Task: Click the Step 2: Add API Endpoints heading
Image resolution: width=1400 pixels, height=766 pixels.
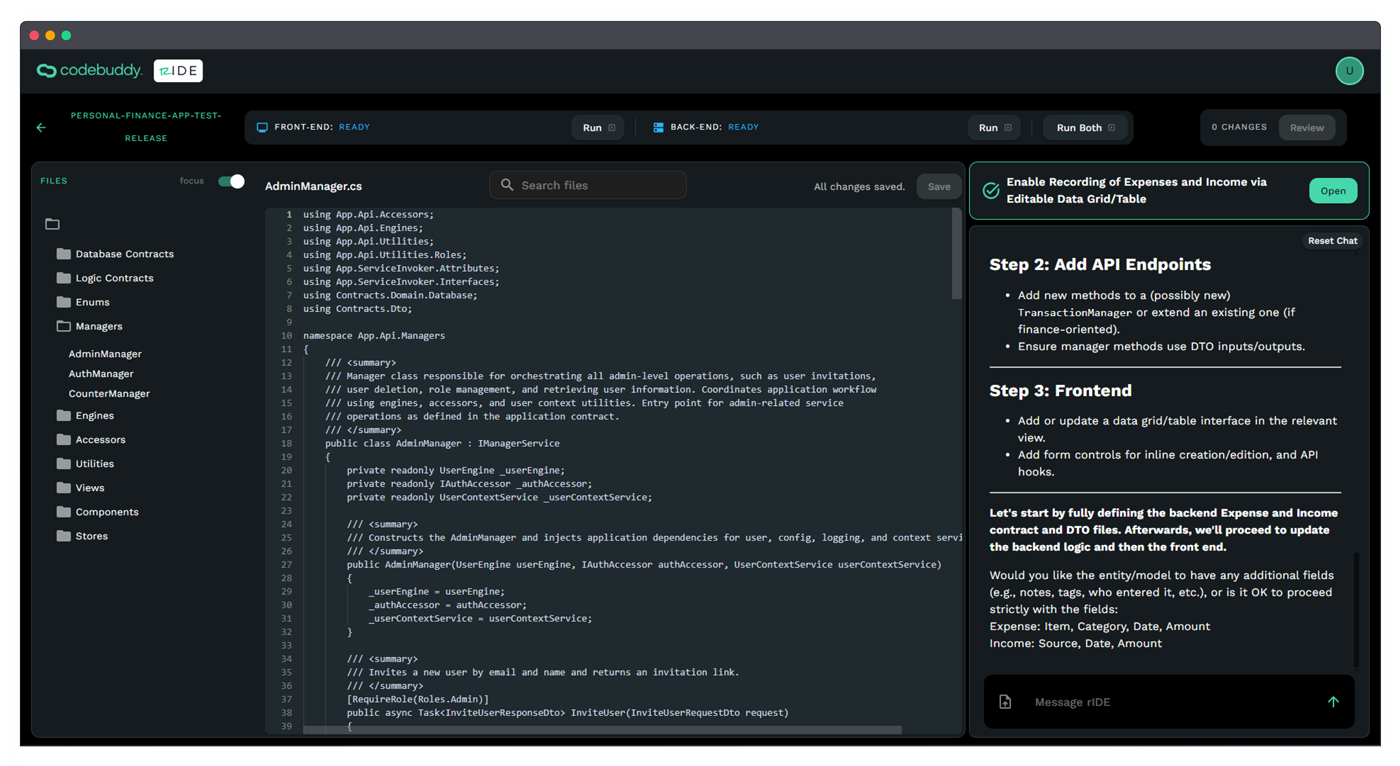Action: [x=1100, y=264]
